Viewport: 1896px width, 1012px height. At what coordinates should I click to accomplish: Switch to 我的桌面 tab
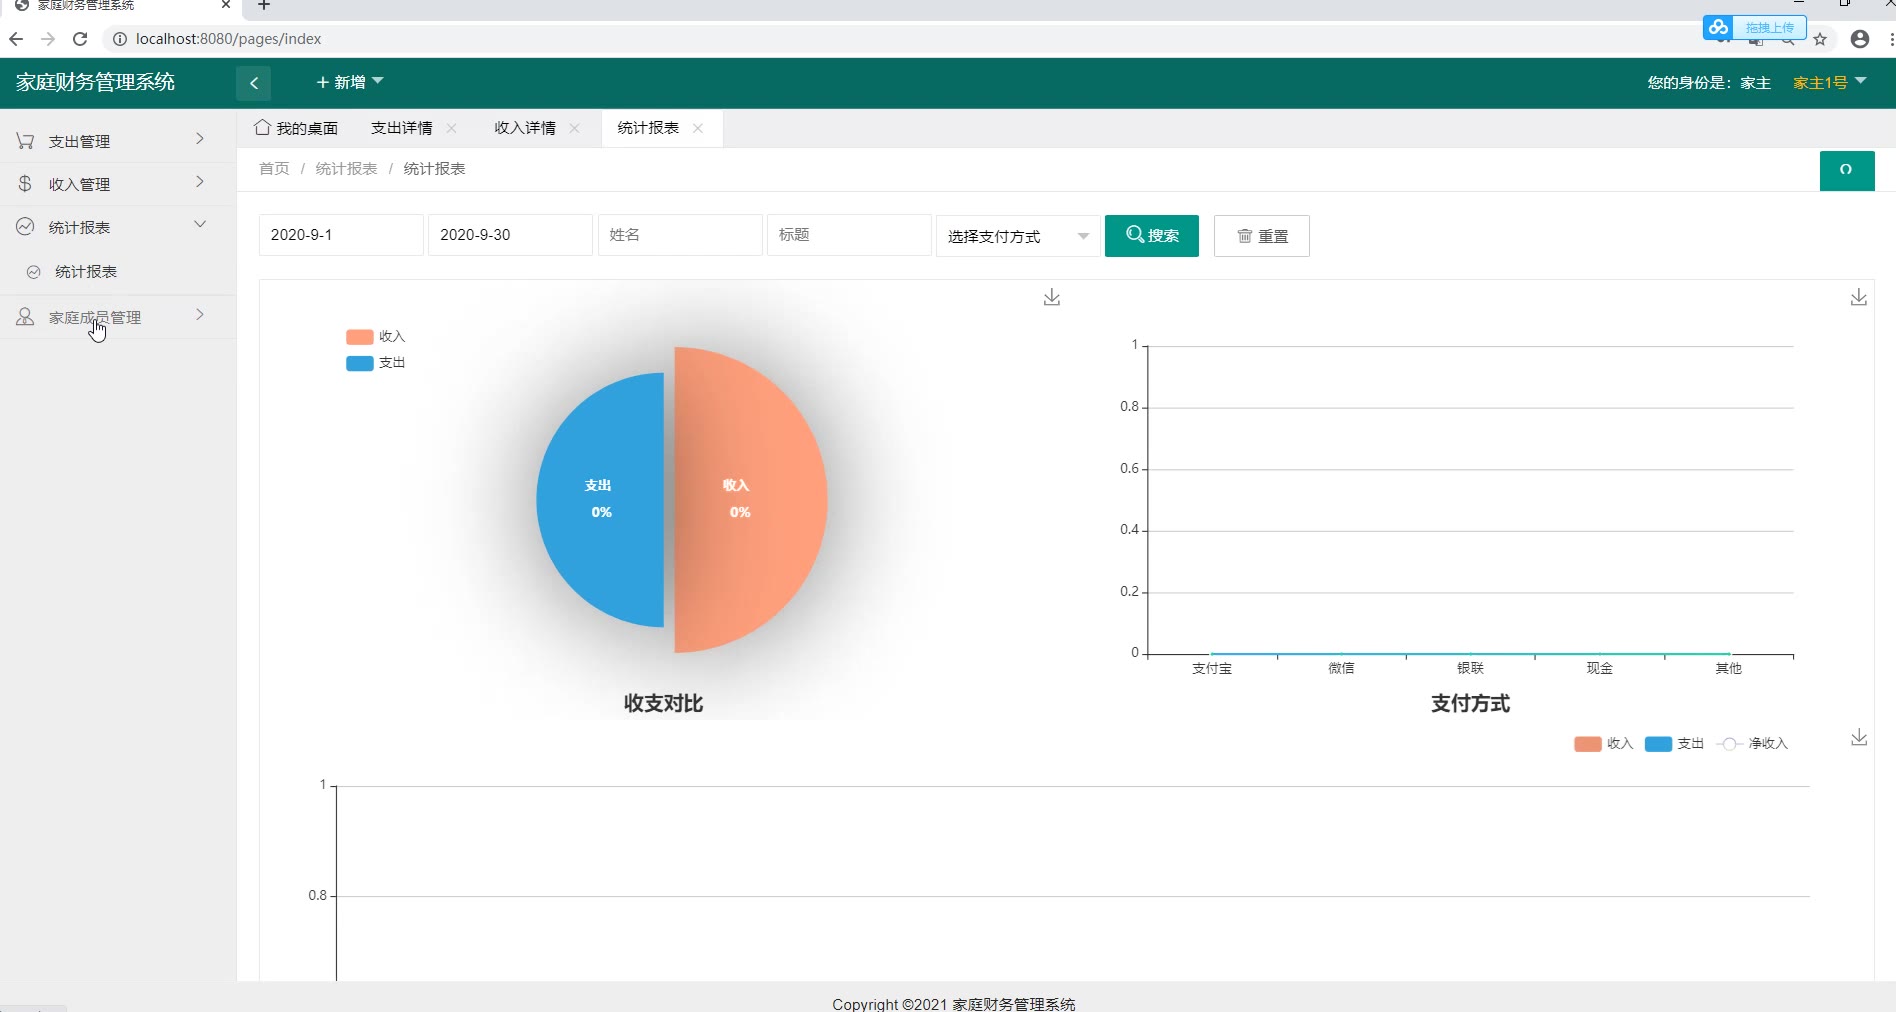click(x=297, y=128)
